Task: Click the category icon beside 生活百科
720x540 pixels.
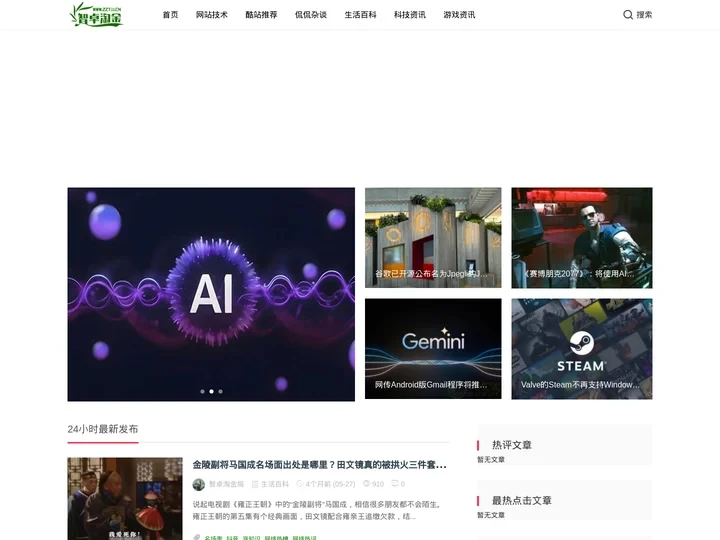Action: tap(255, 484)
